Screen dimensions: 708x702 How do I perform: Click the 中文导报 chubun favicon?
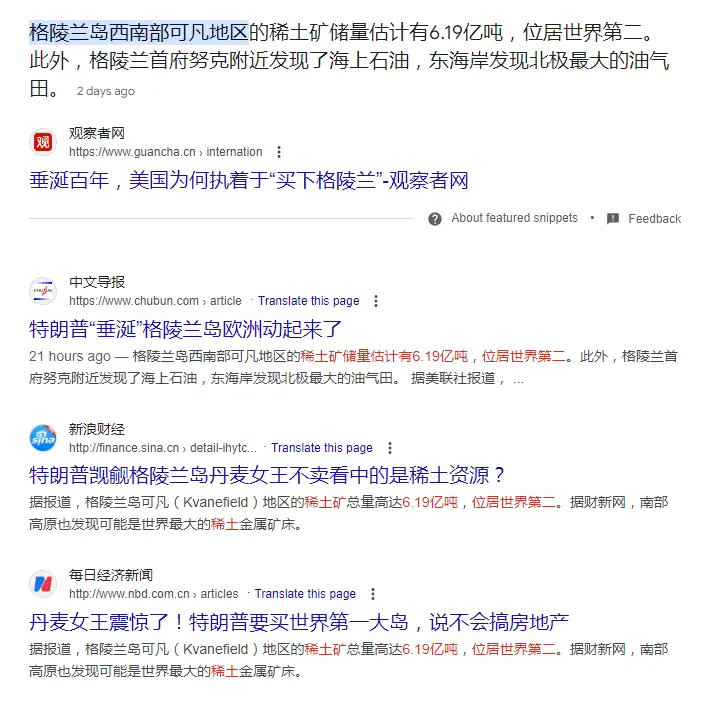tap(43, 291)
